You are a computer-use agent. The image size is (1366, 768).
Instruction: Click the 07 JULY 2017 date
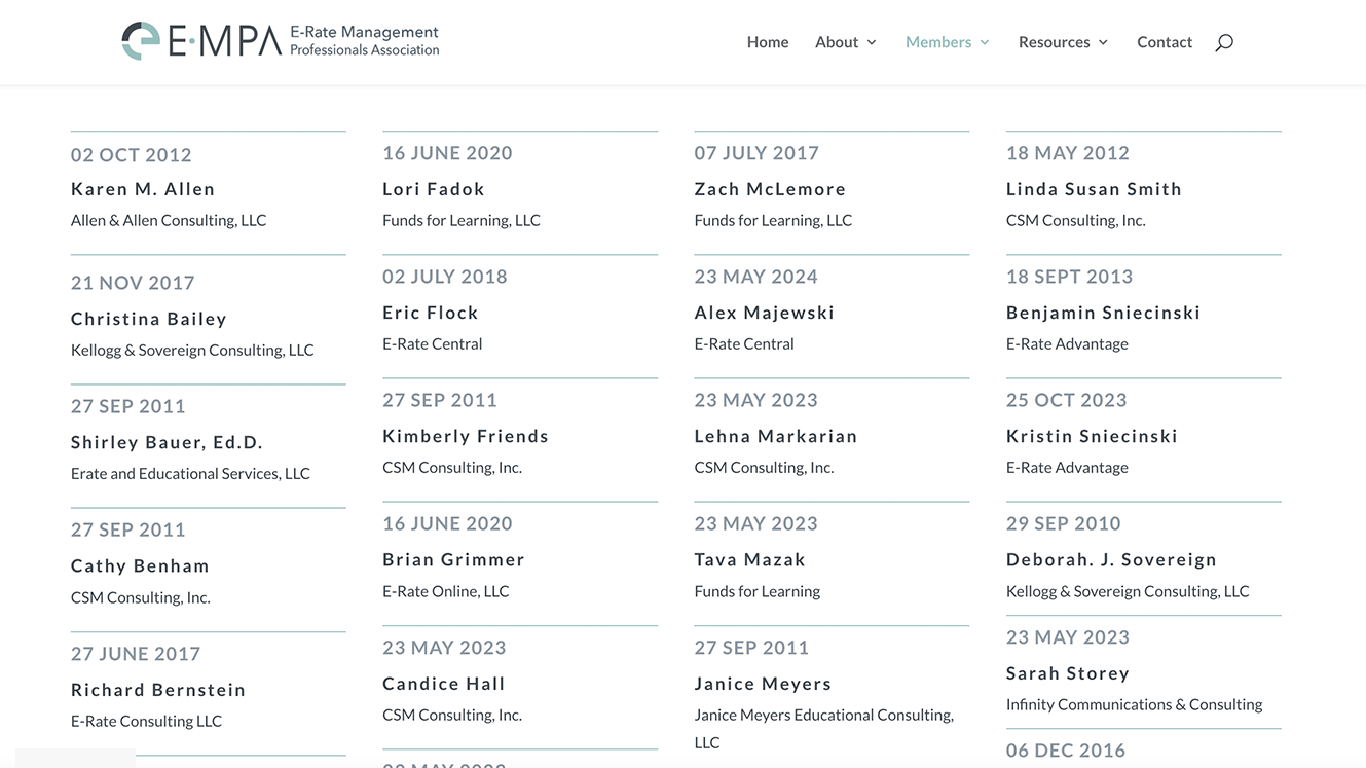pyautogui.click(x=757, y=153)
